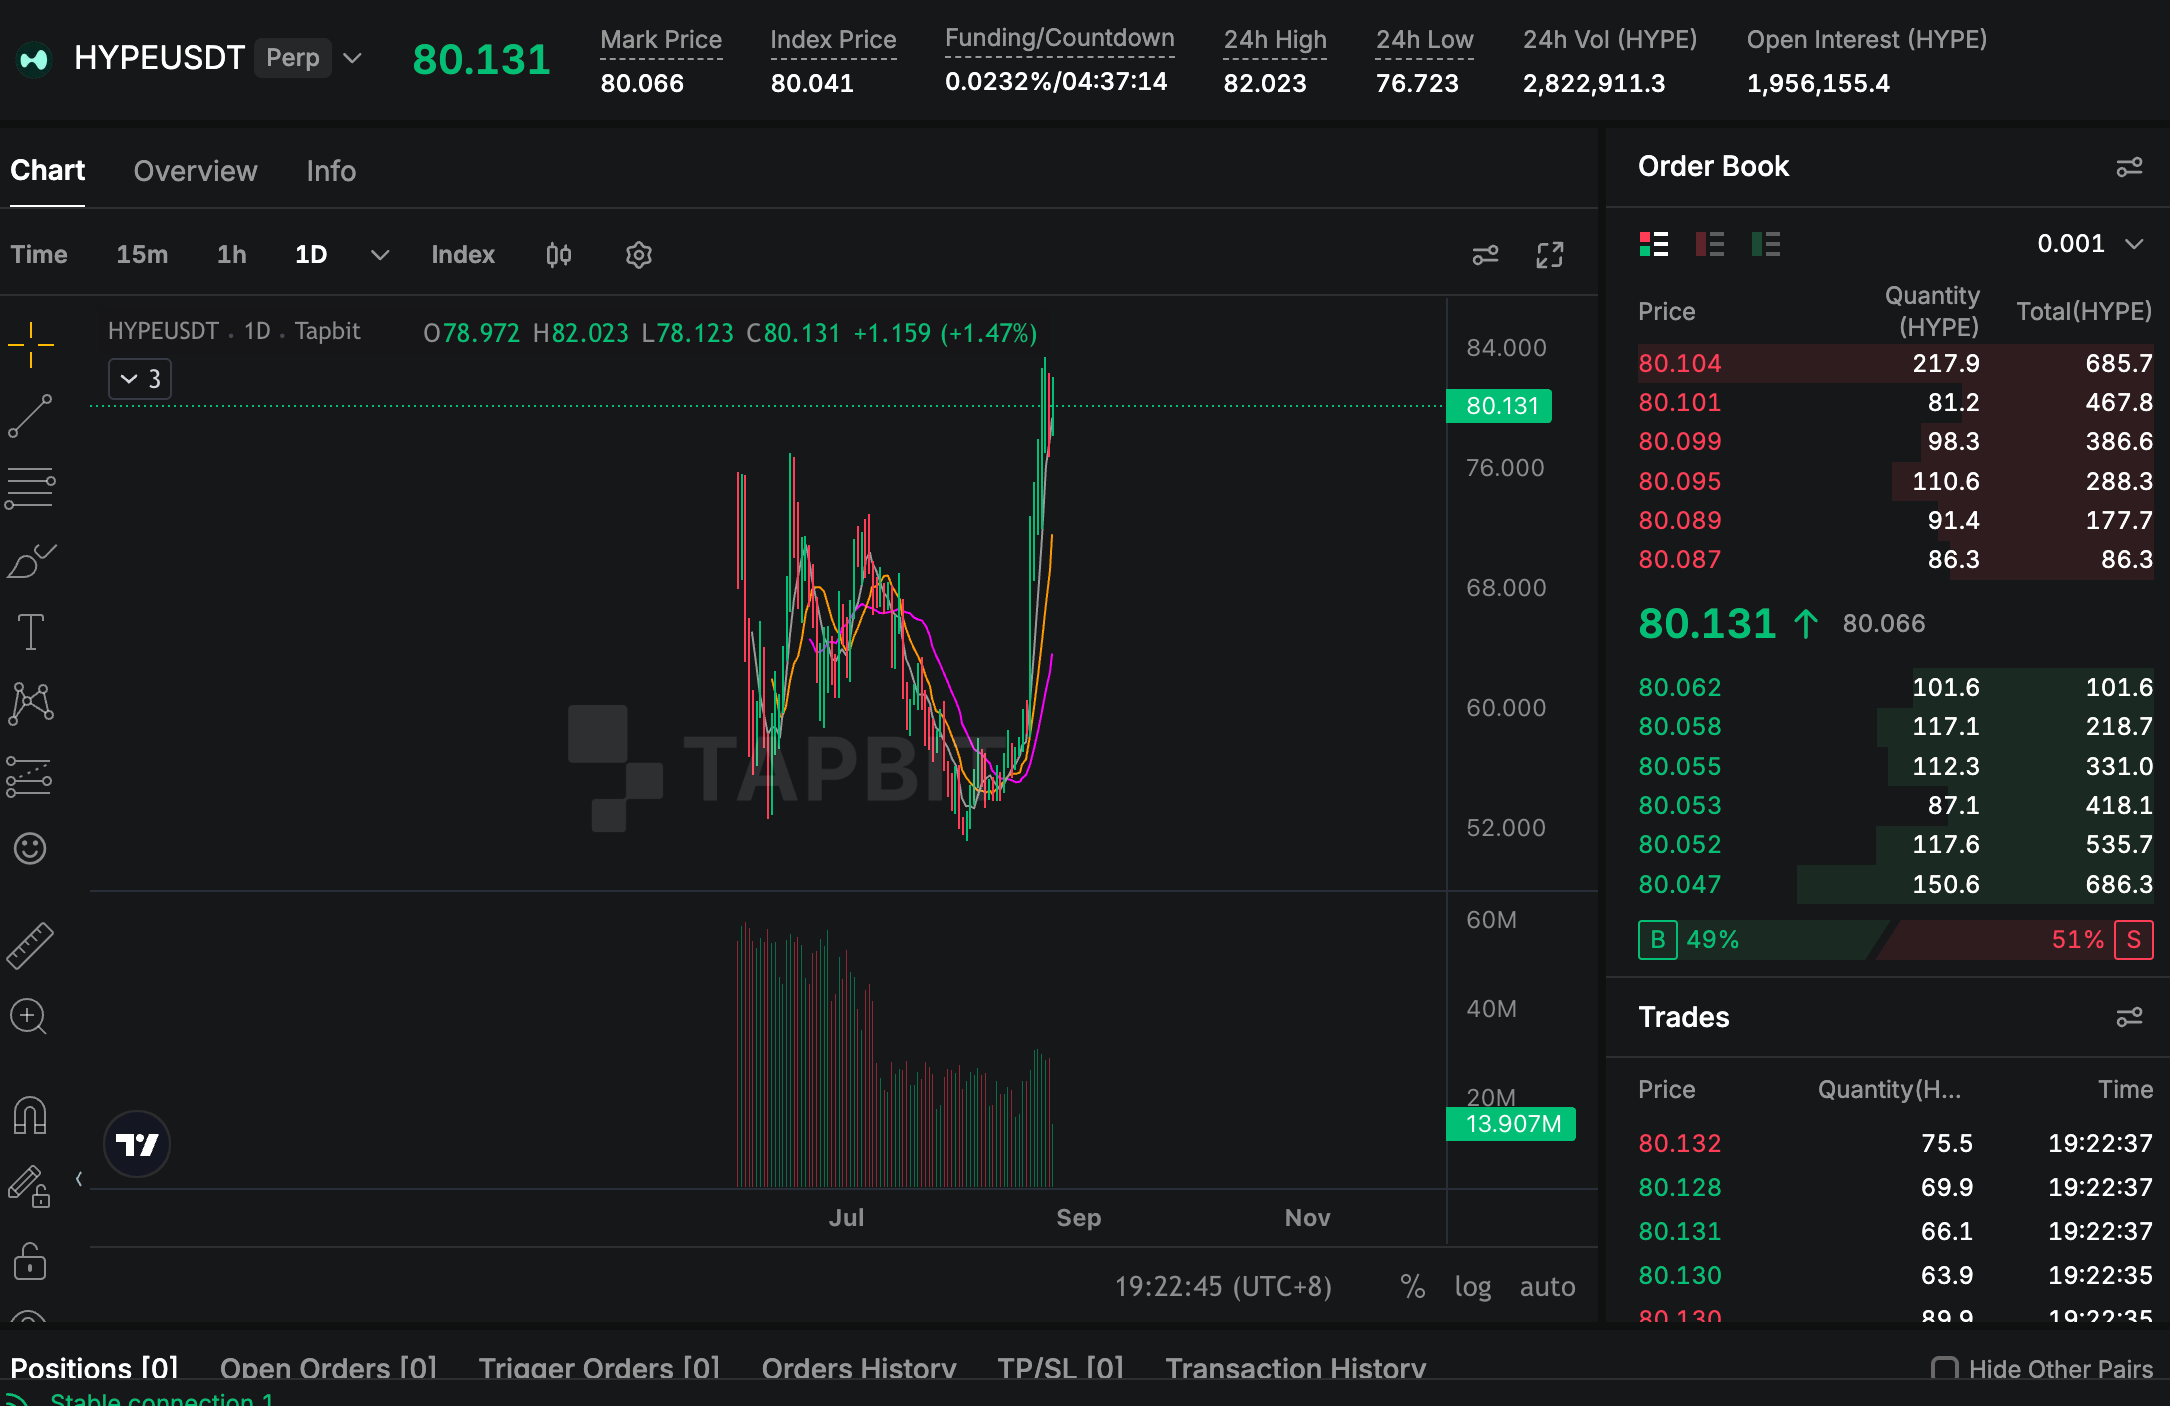The width and height of the screenshot is (2170, 1406).
Task: Select the 1D timeframe
Action: coord(311,255)
